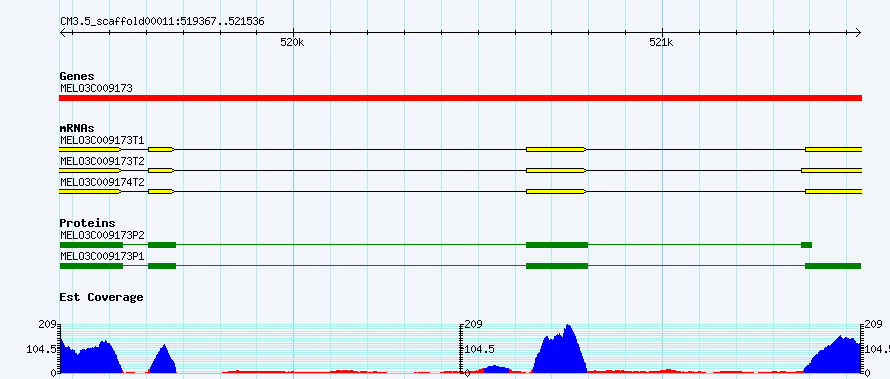This screenshot has height=379, width=890.
Task: Select the second yellow exon of MELO3C009174T2
Action: pos(161,192)
